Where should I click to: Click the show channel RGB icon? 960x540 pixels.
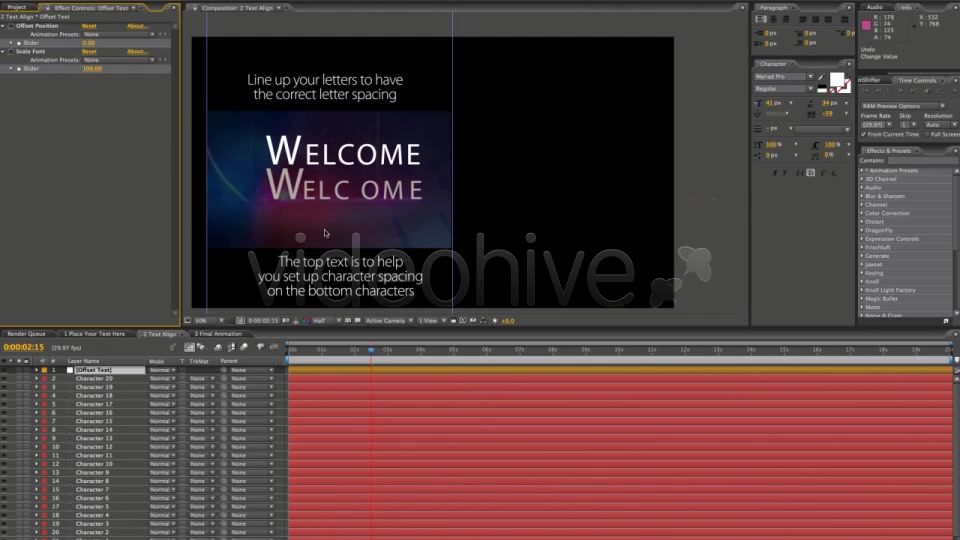[x=306, y=321]
